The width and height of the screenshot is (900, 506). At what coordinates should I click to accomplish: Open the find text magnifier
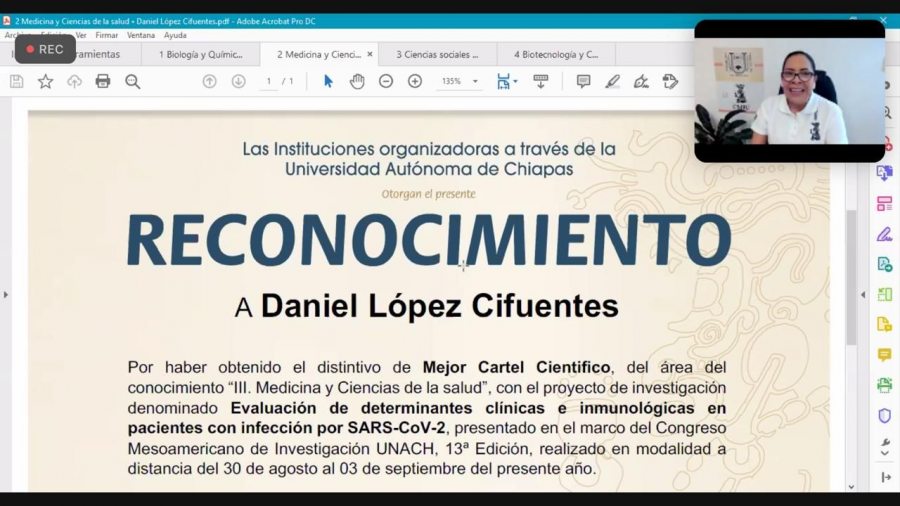133,81
